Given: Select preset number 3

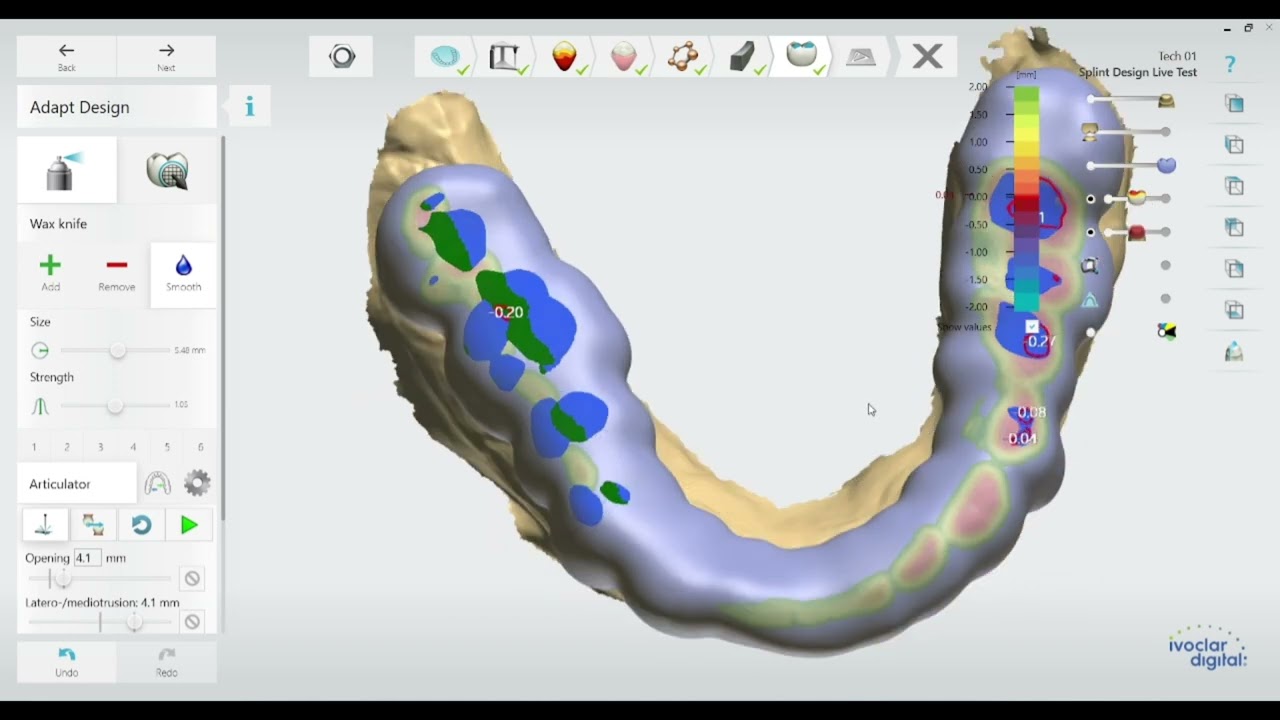Looking at the screenshot, I should point(100,447).
